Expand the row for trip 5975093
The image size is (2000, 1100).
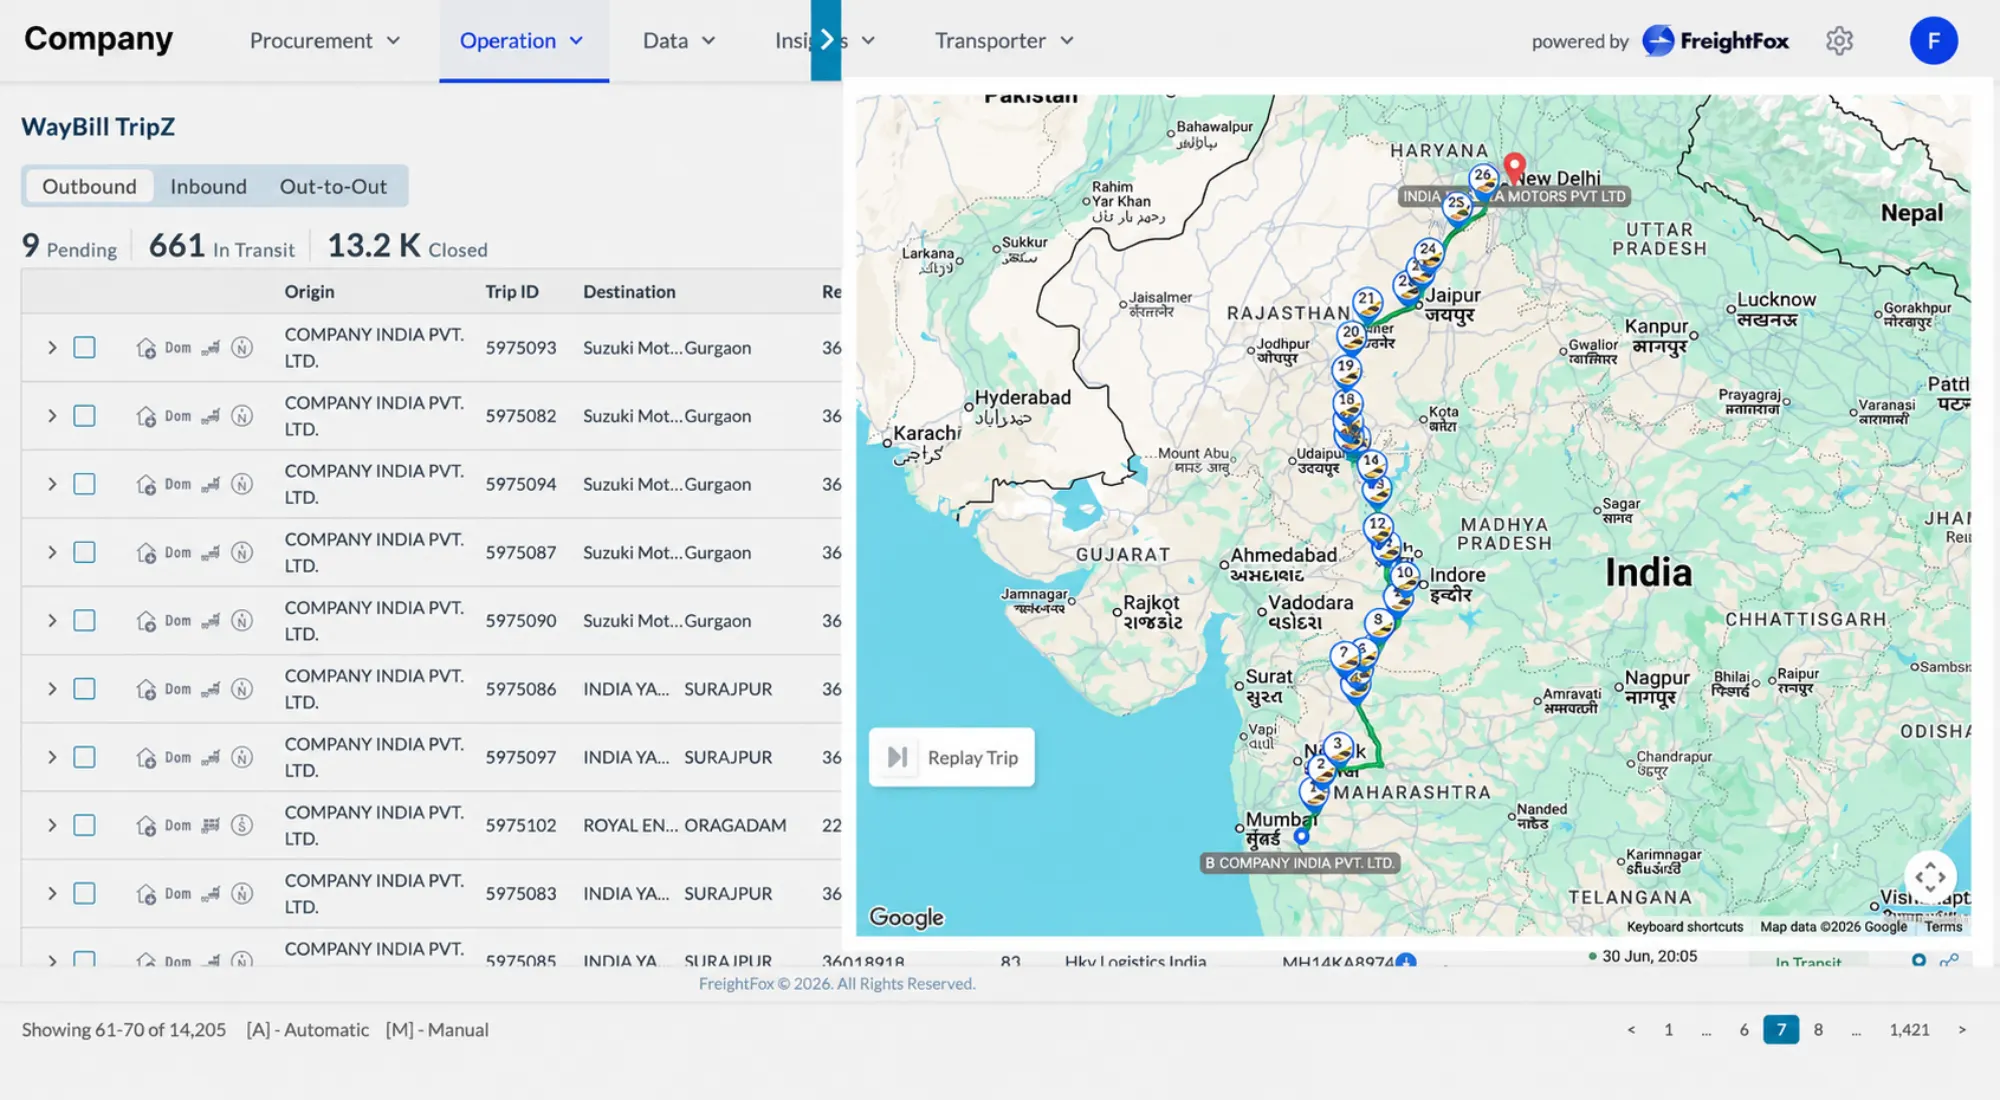52,348
